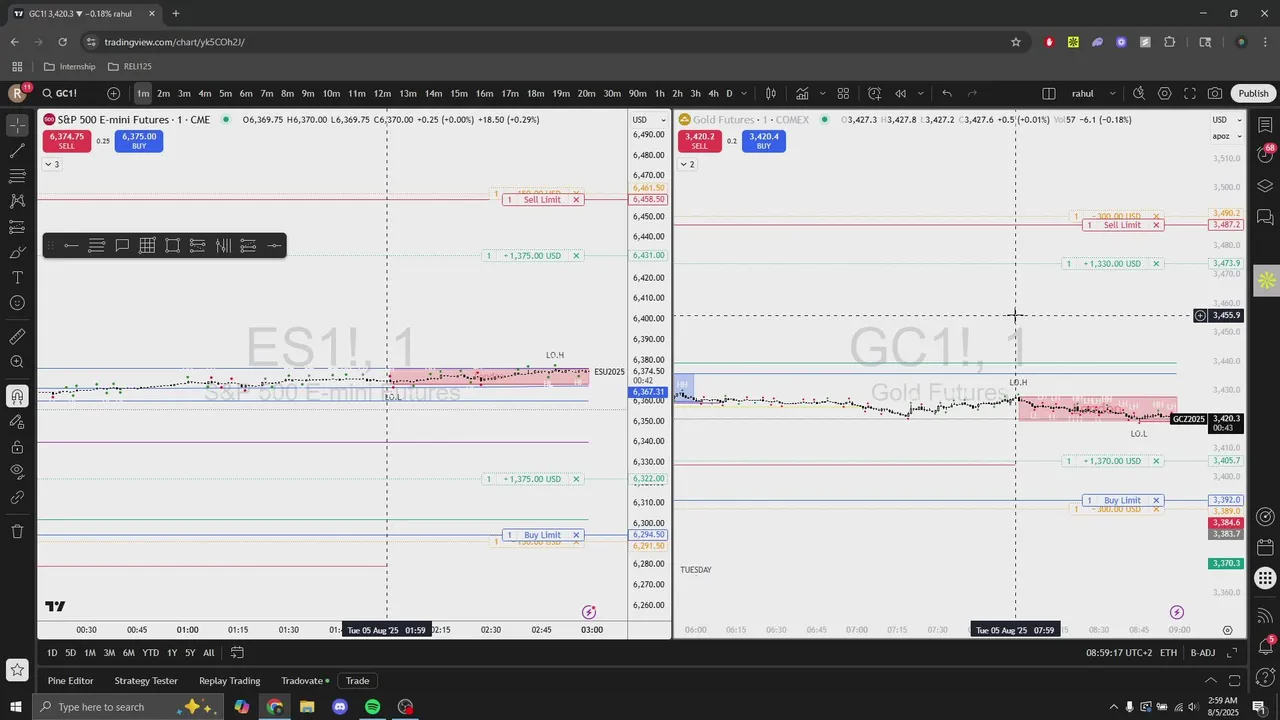
Task: Activate the zoom in tool
Action: click(x=17, y=362)
